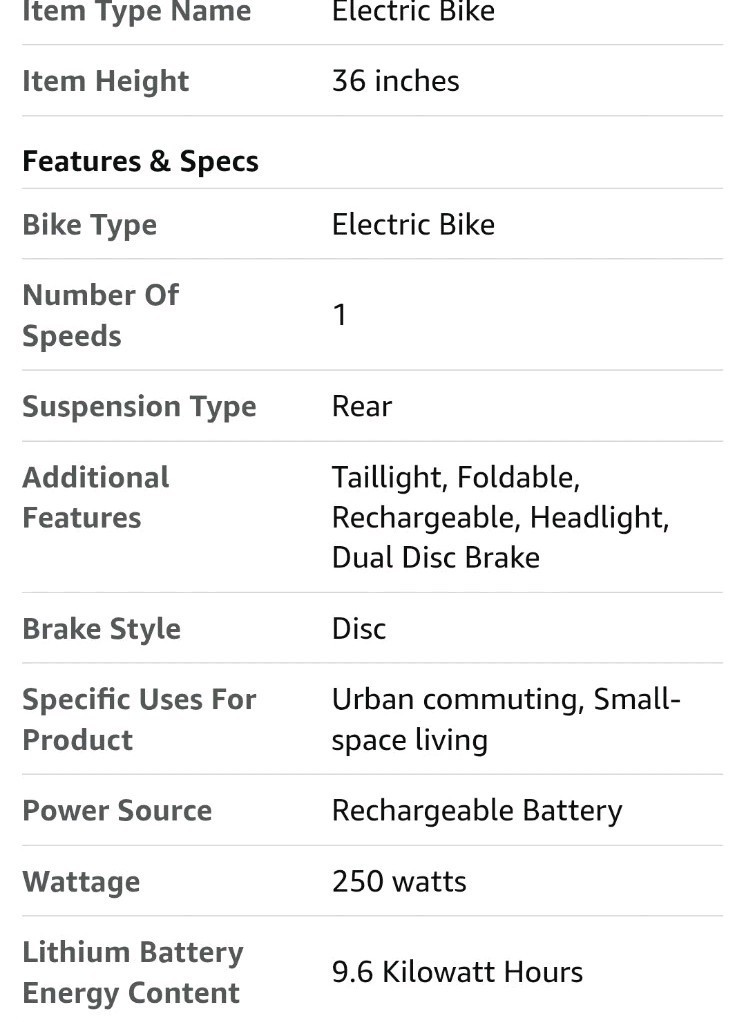Select the value 1 for speeds
This screenshot has width=737, height=1022.
pyautogui.click(x=340, y=315)
